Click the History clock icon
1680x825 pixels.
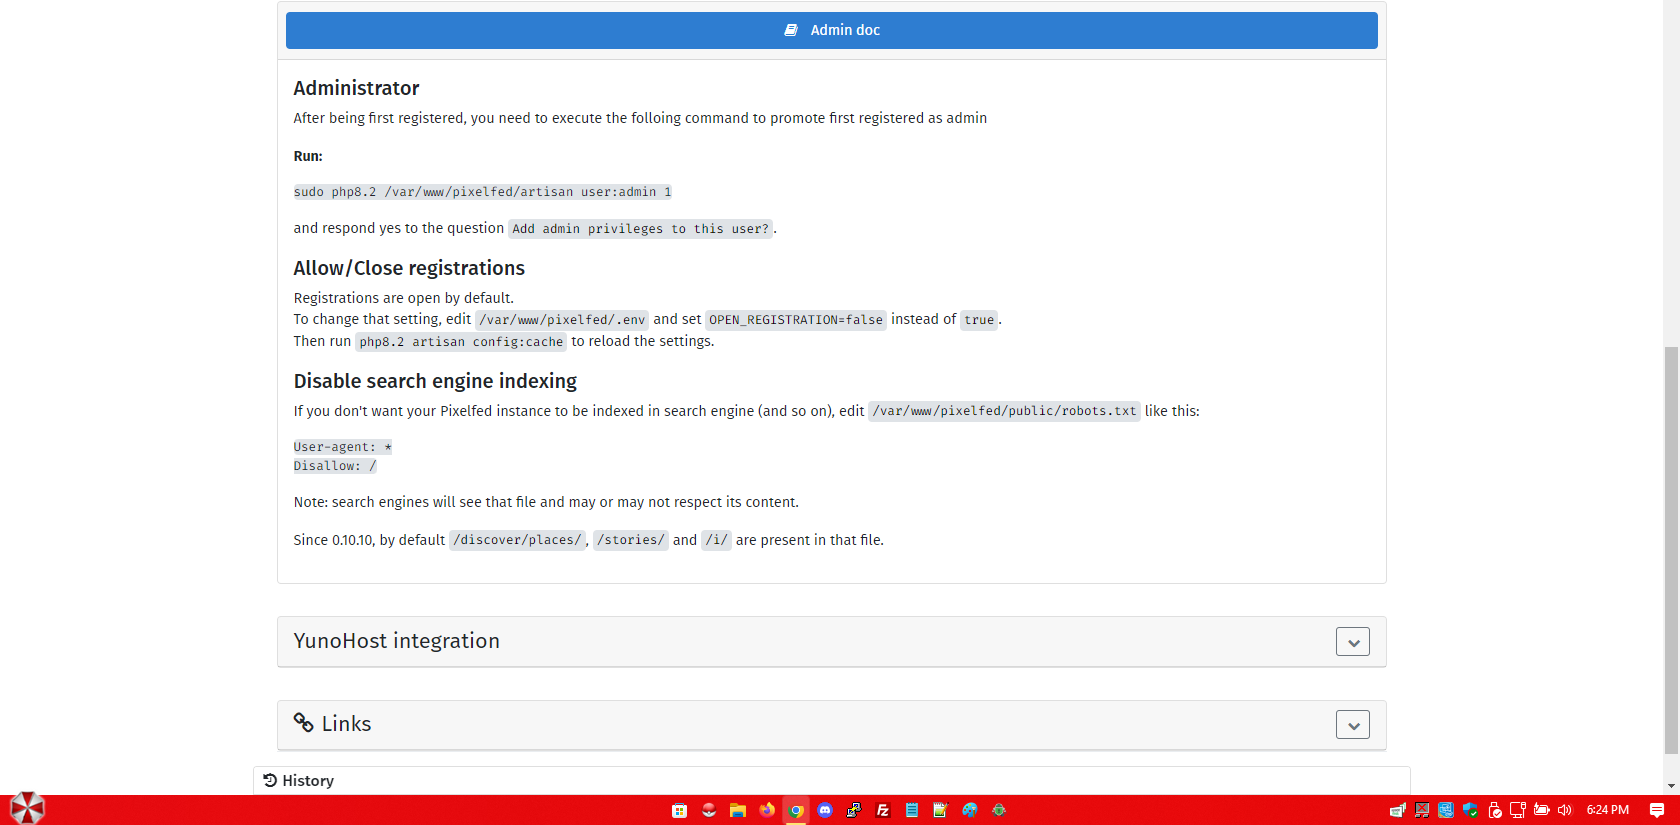[270, 780]
